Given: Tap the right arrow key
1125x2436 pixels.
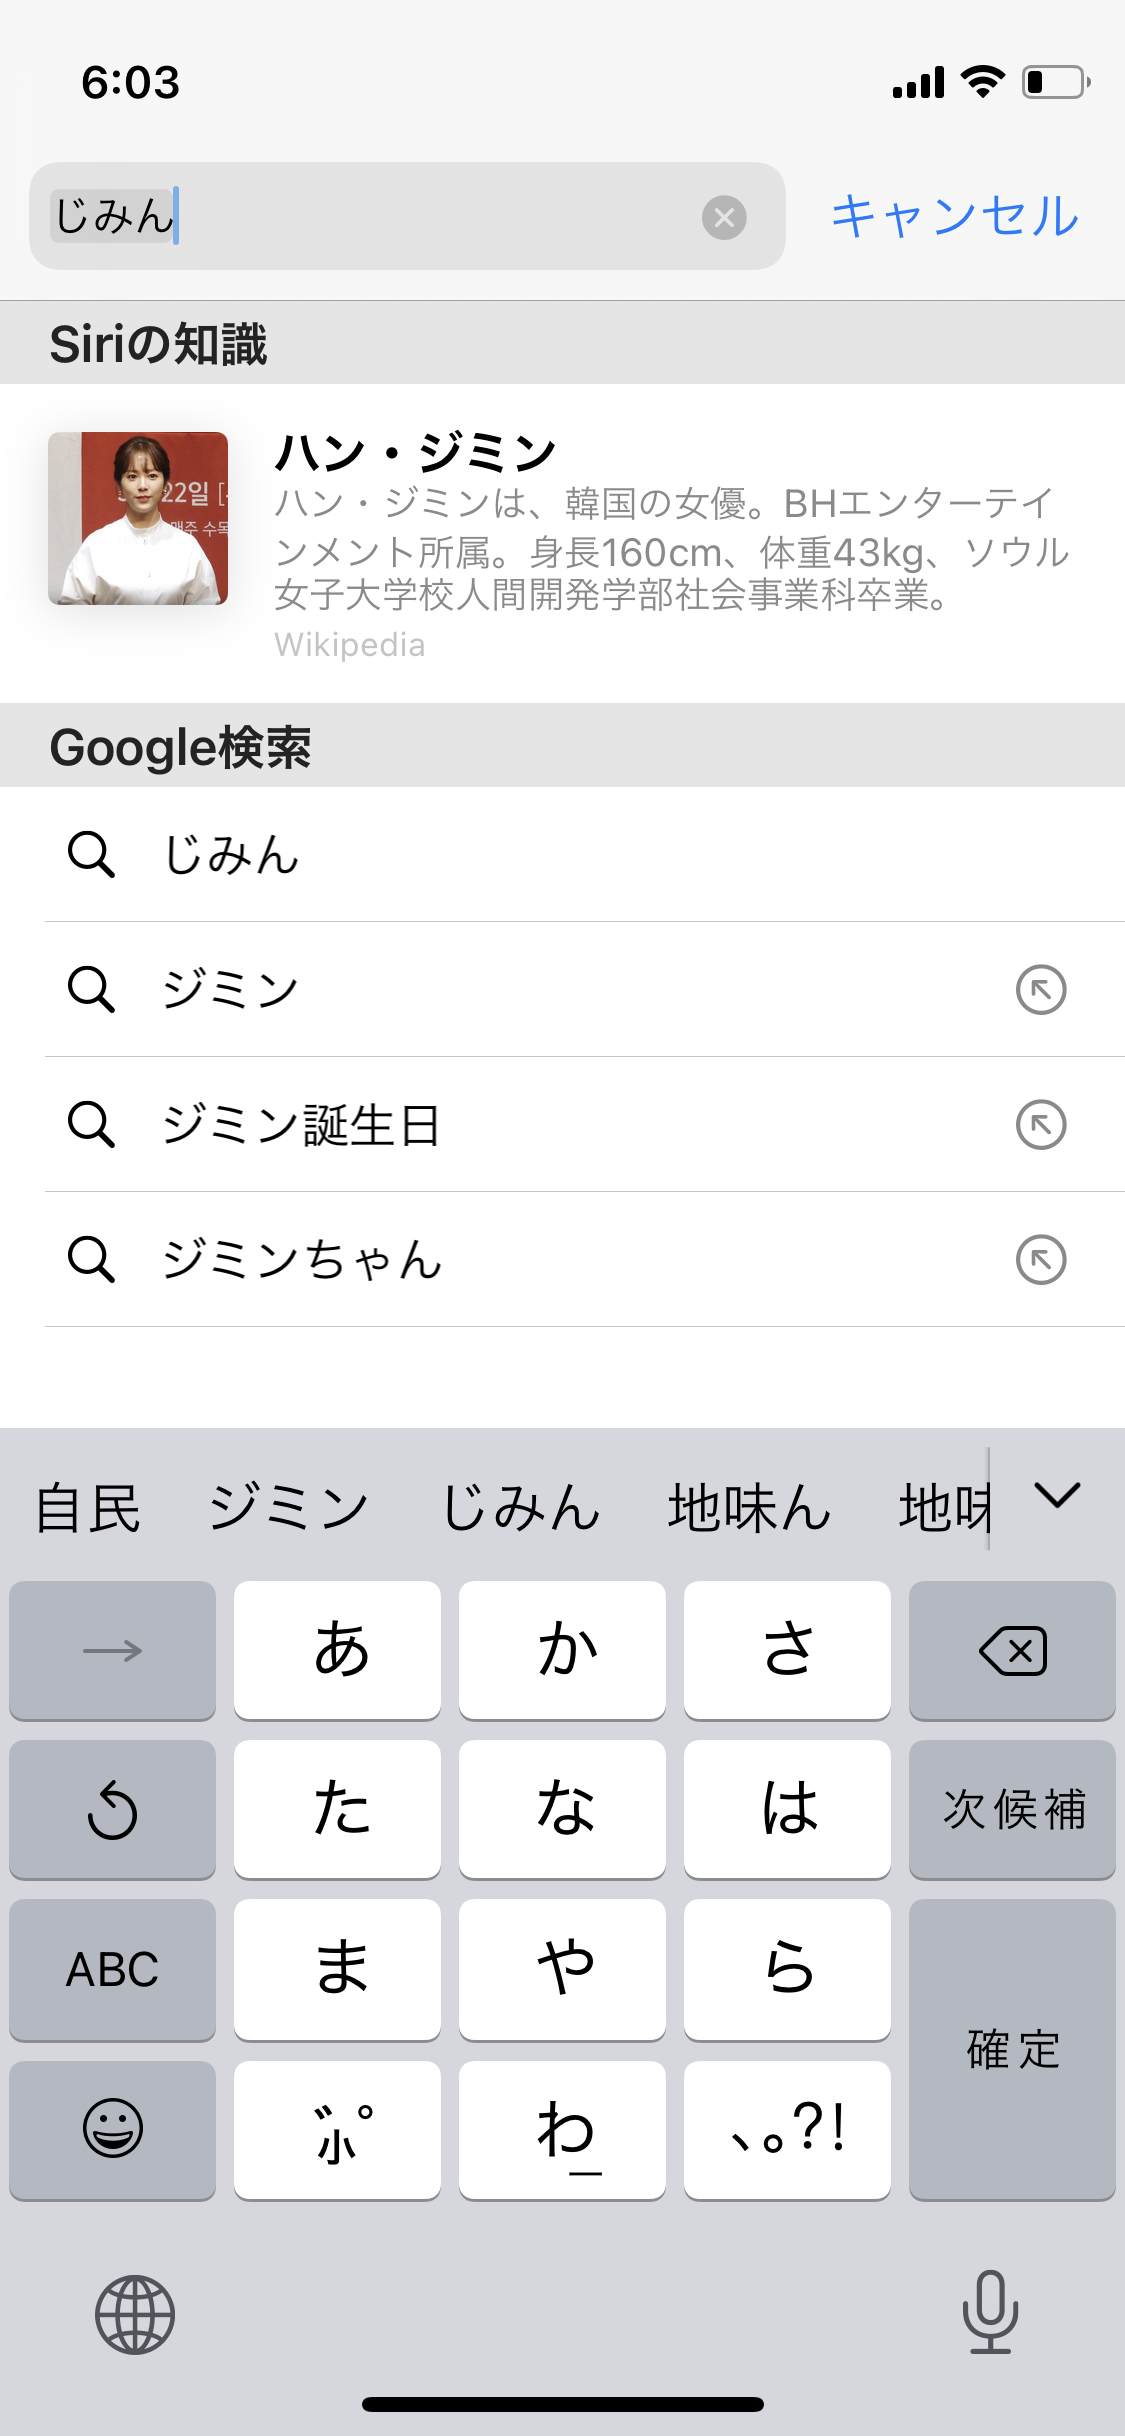Looking at the screenshot, I should 112,1650.
